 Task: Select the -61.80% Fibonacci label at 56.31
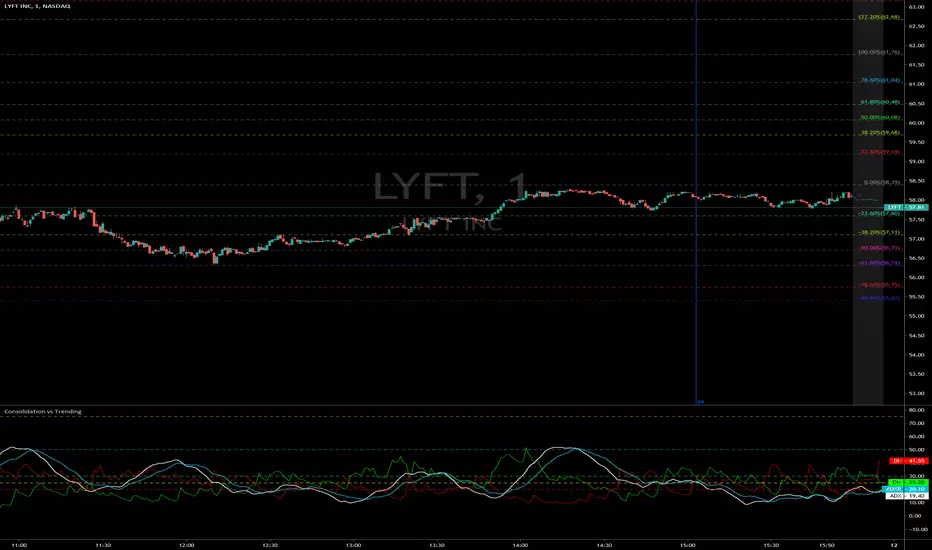(879, 263)
